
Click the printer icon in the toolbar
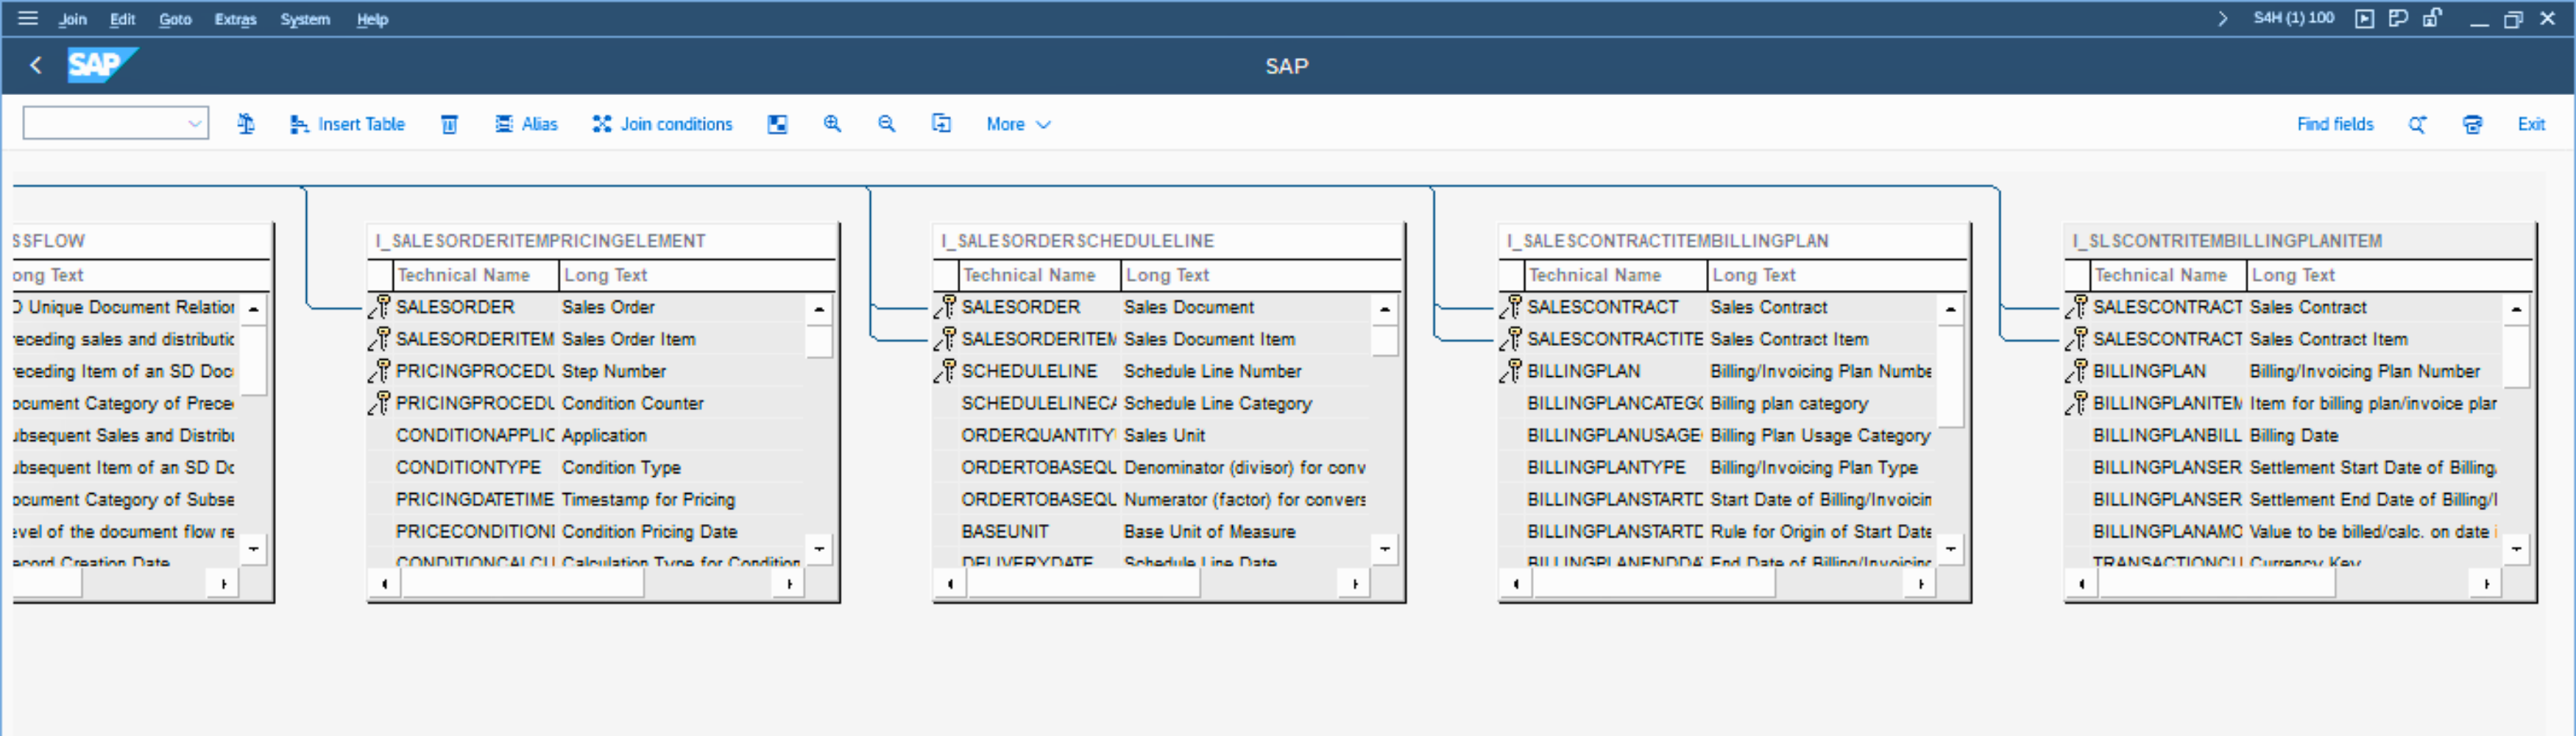(x=2472, y=124)
